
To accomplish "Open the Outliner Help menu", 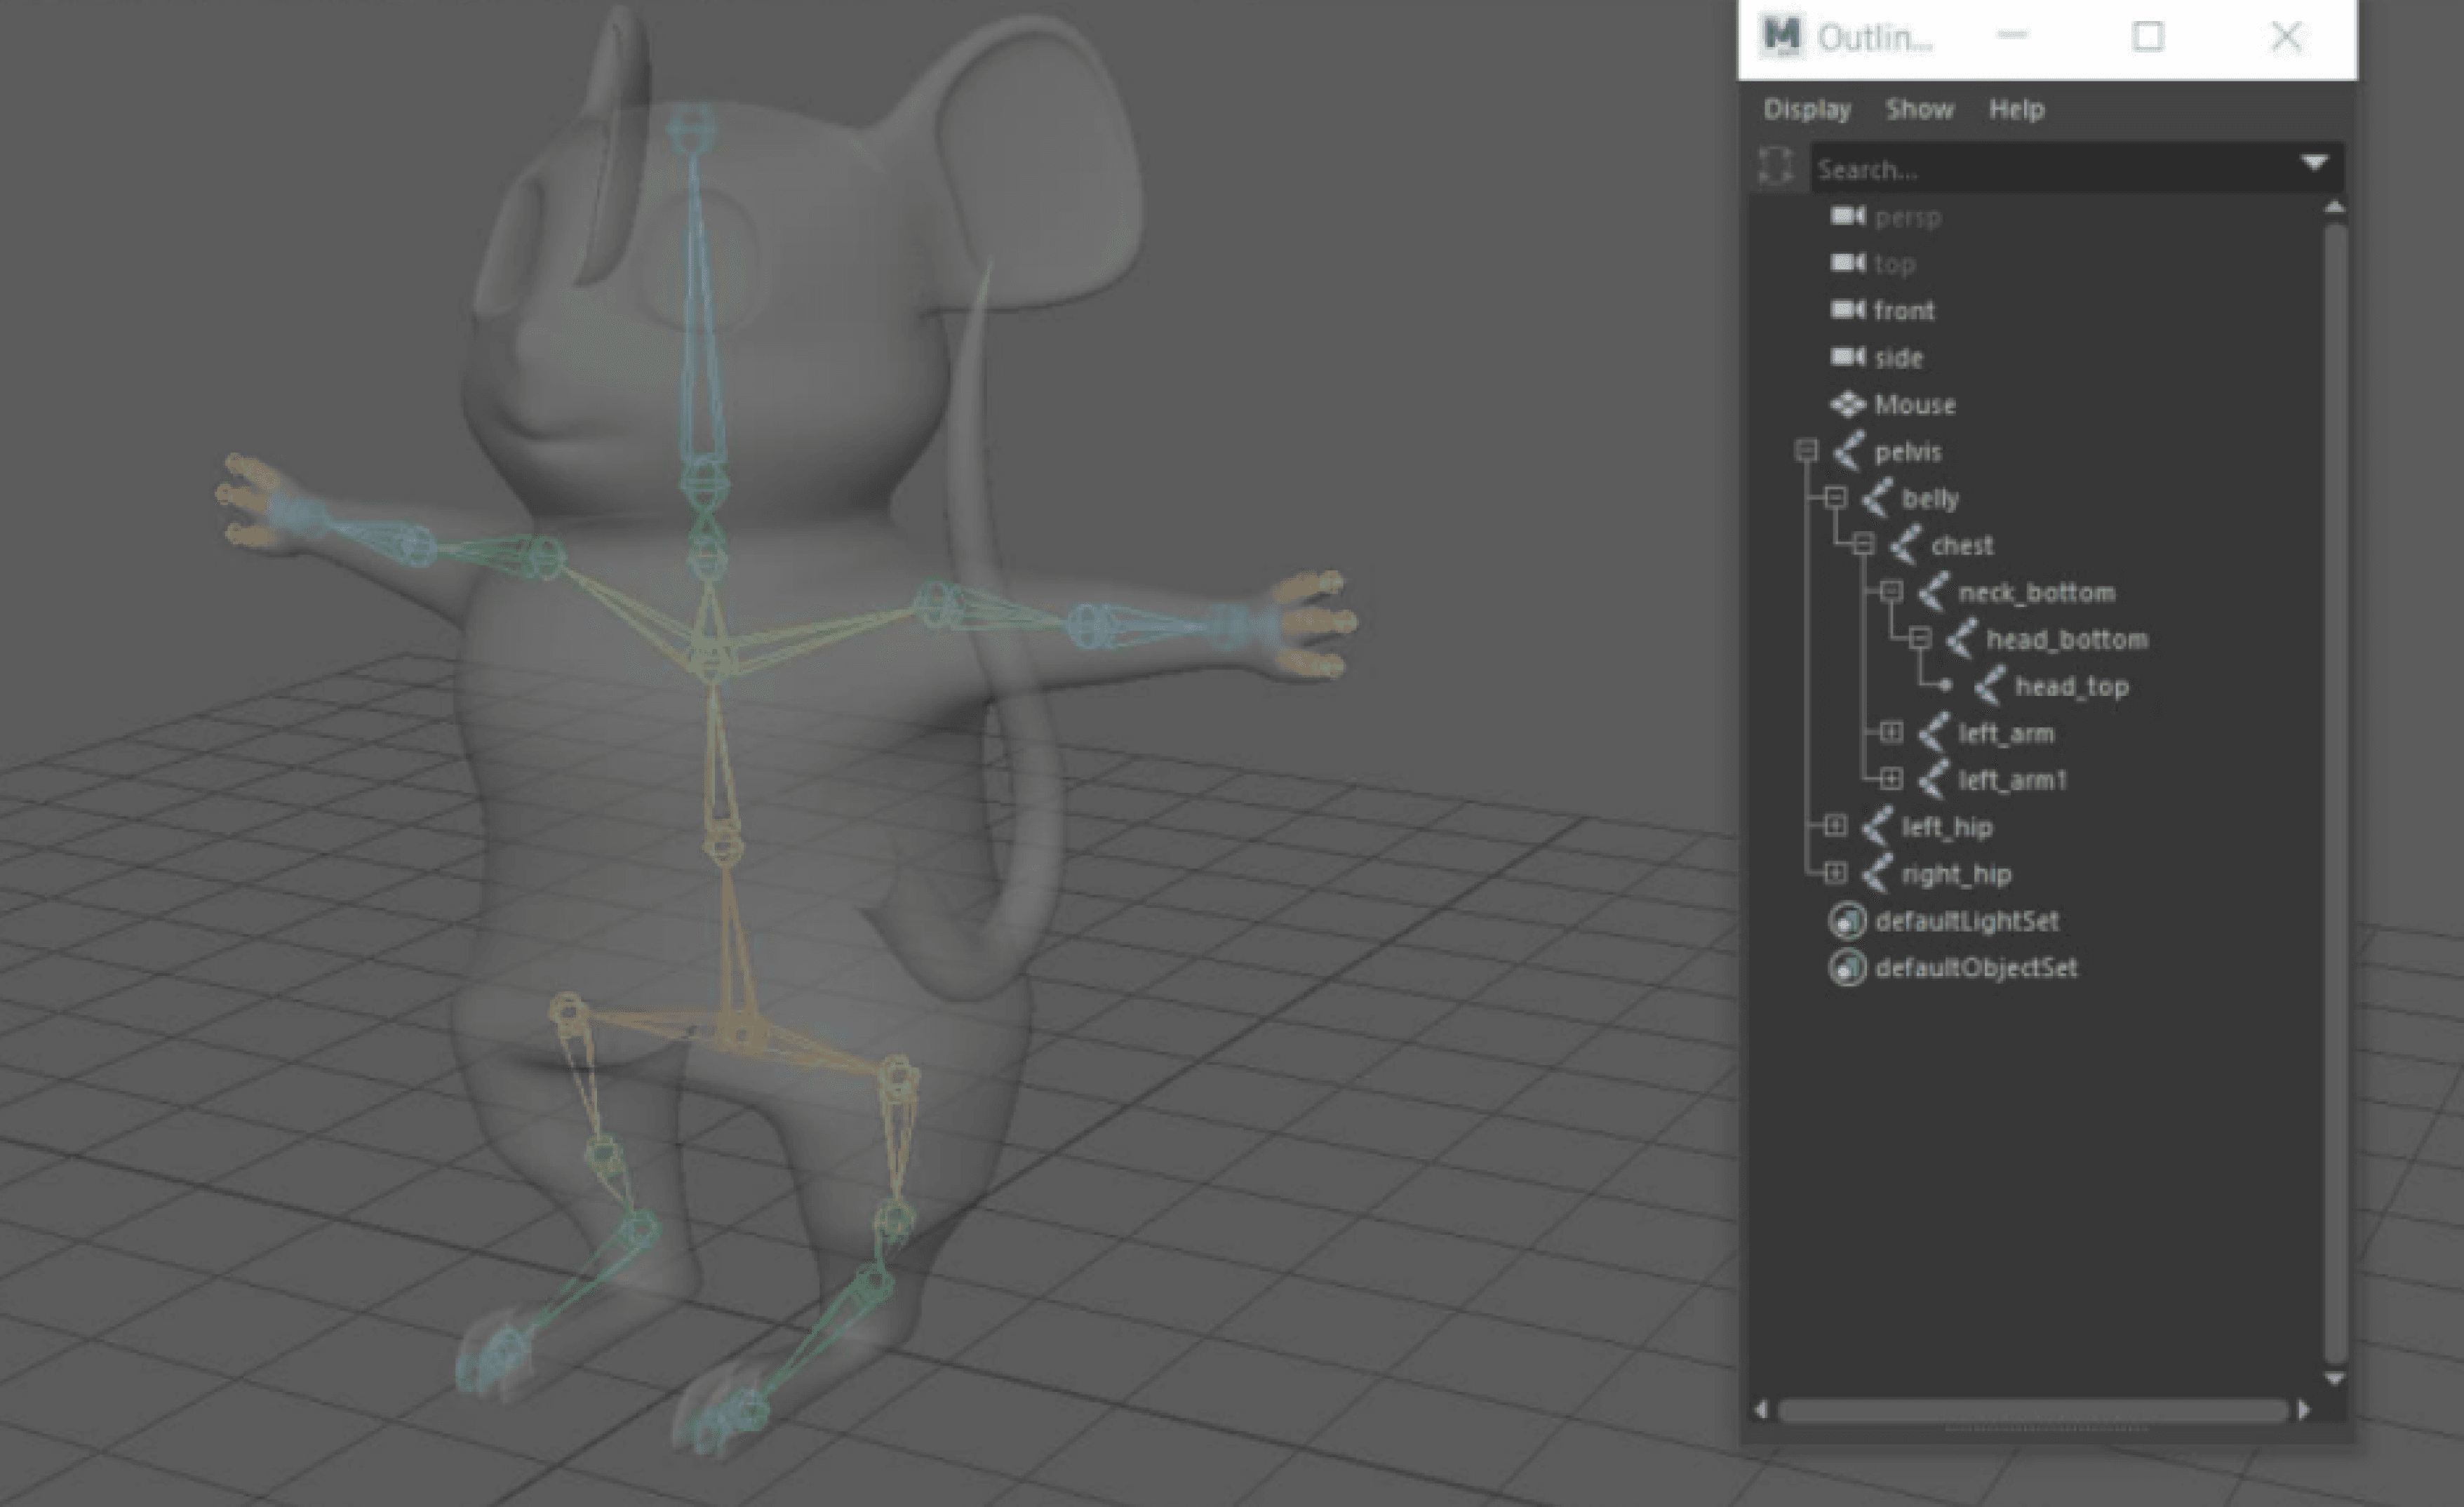I will tap(2016, 109).
